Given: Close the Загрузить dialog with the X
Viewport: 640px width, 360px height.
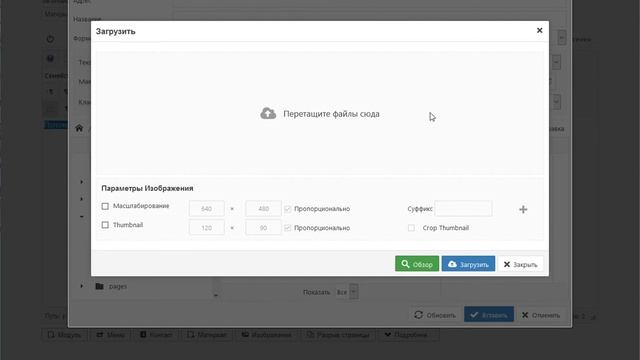Looking at the screenshot, I should (x=539, y=31).
